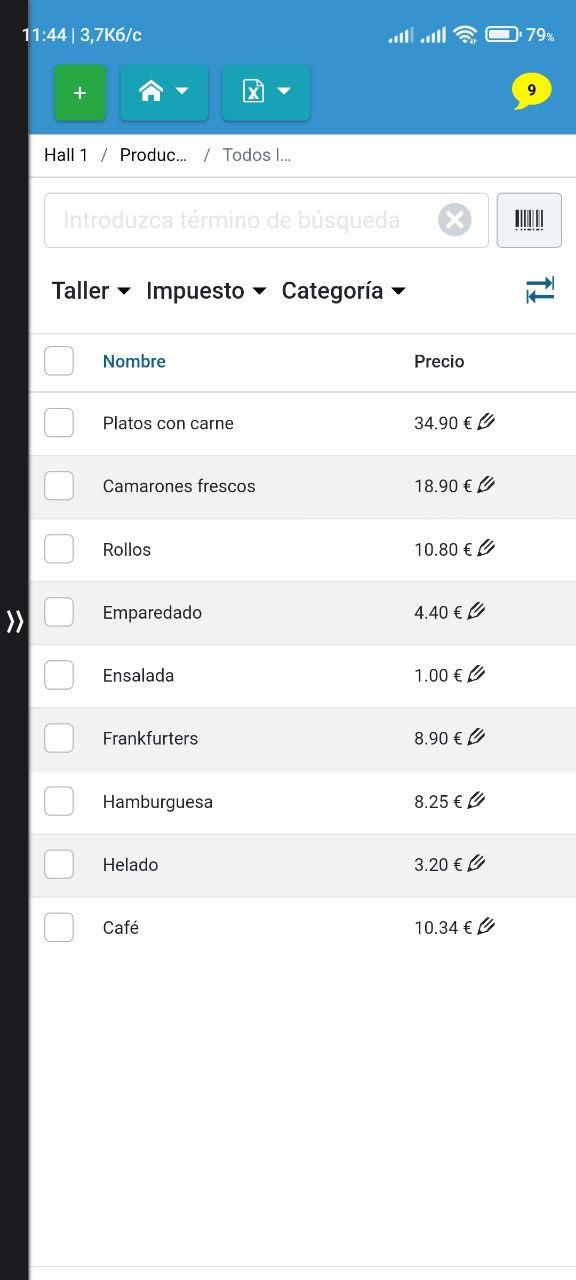This screenshot has height=1280, width=576.
Task: Edit price pencil for Café
Action: pyautogui.click(x=486, y=926)
